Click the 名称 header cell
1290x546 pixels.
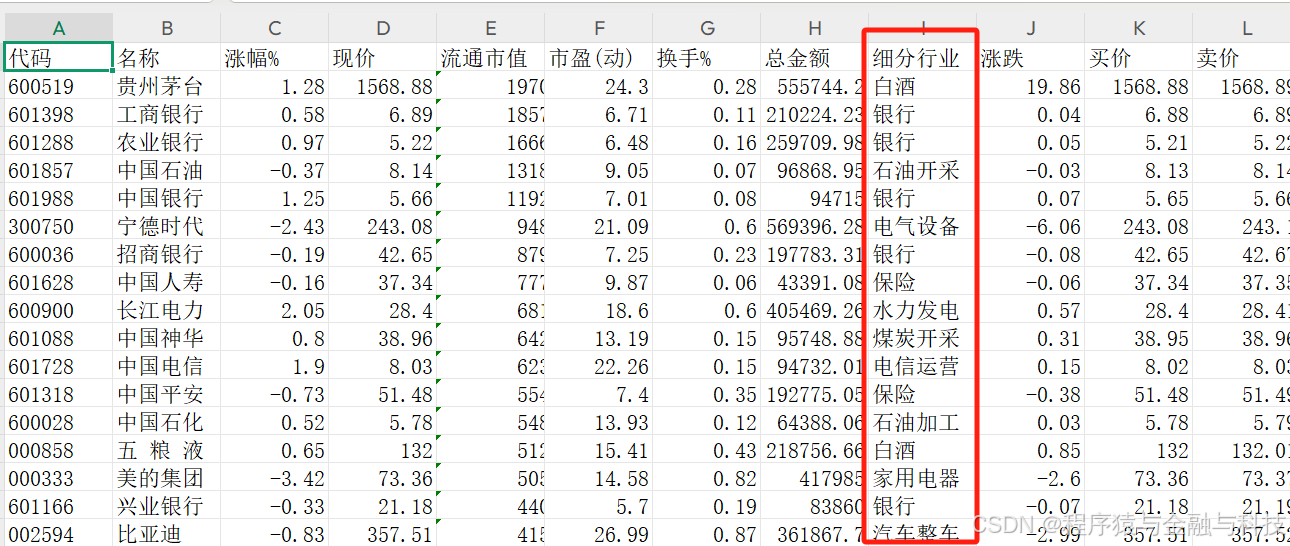[x=167, y=58]
